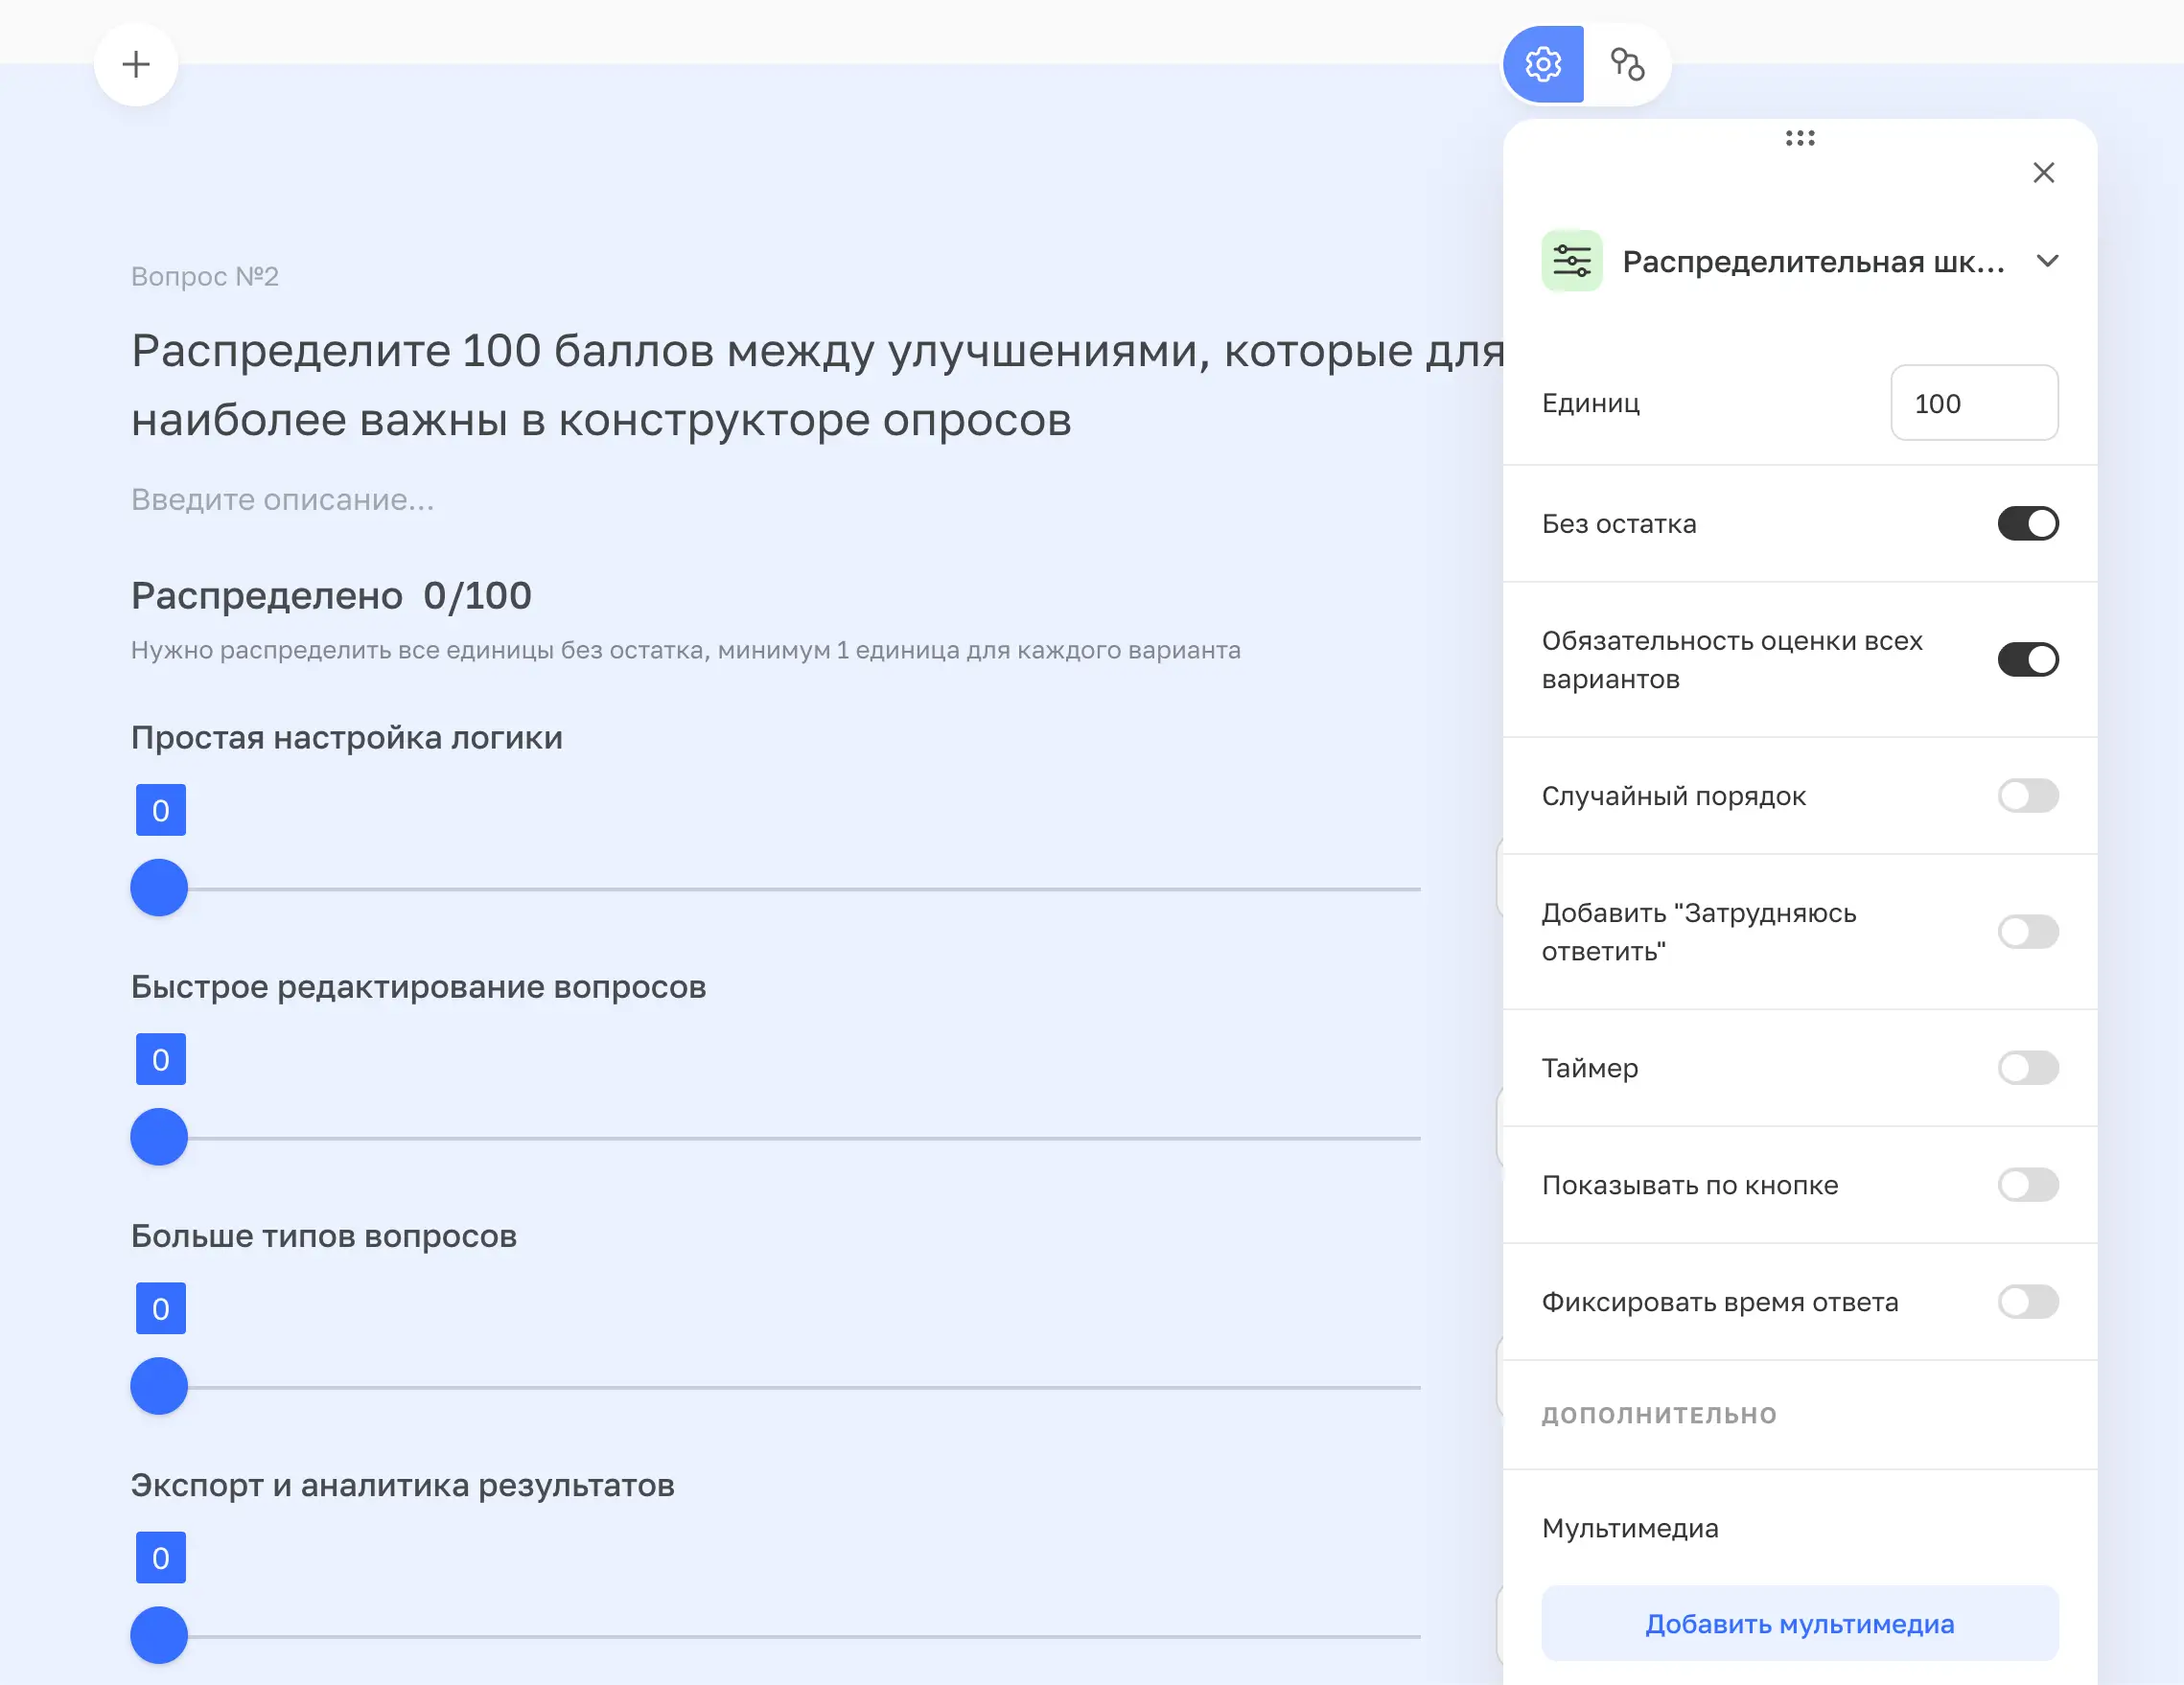Click the Единиц value field
The height and width of the screenshot is (1685, 2184).
[1974, 403]
